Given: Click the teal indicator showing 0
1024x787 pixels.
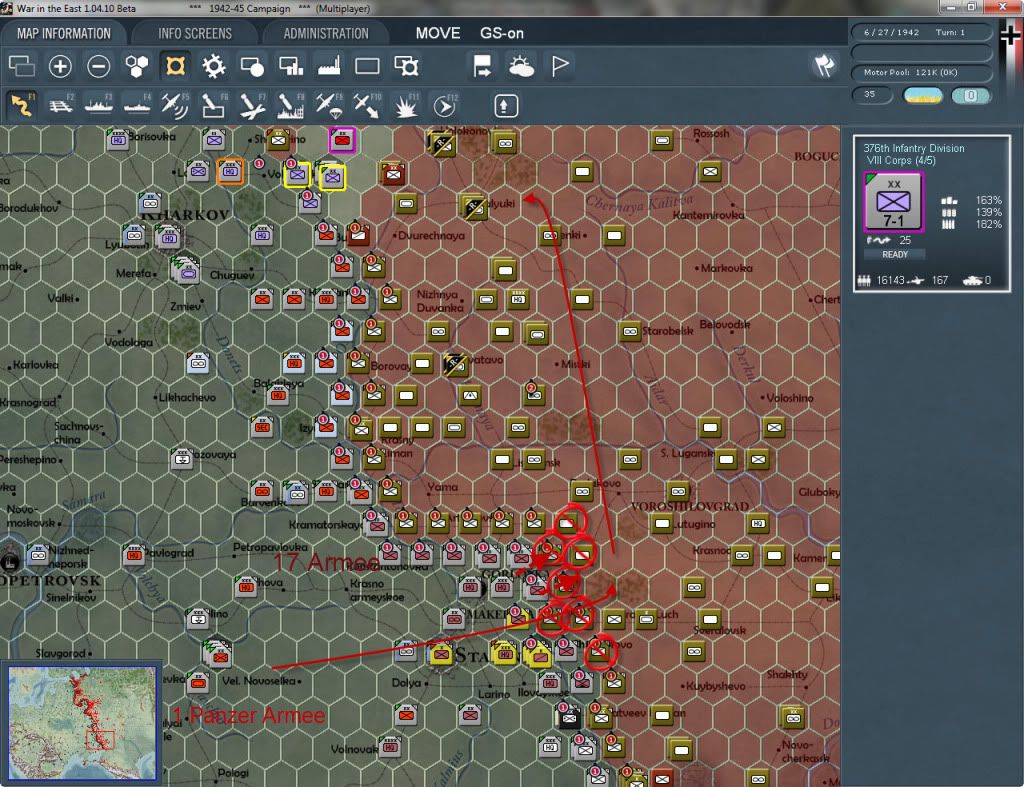Looking at the screenshot, I should [x=970, y=95].
